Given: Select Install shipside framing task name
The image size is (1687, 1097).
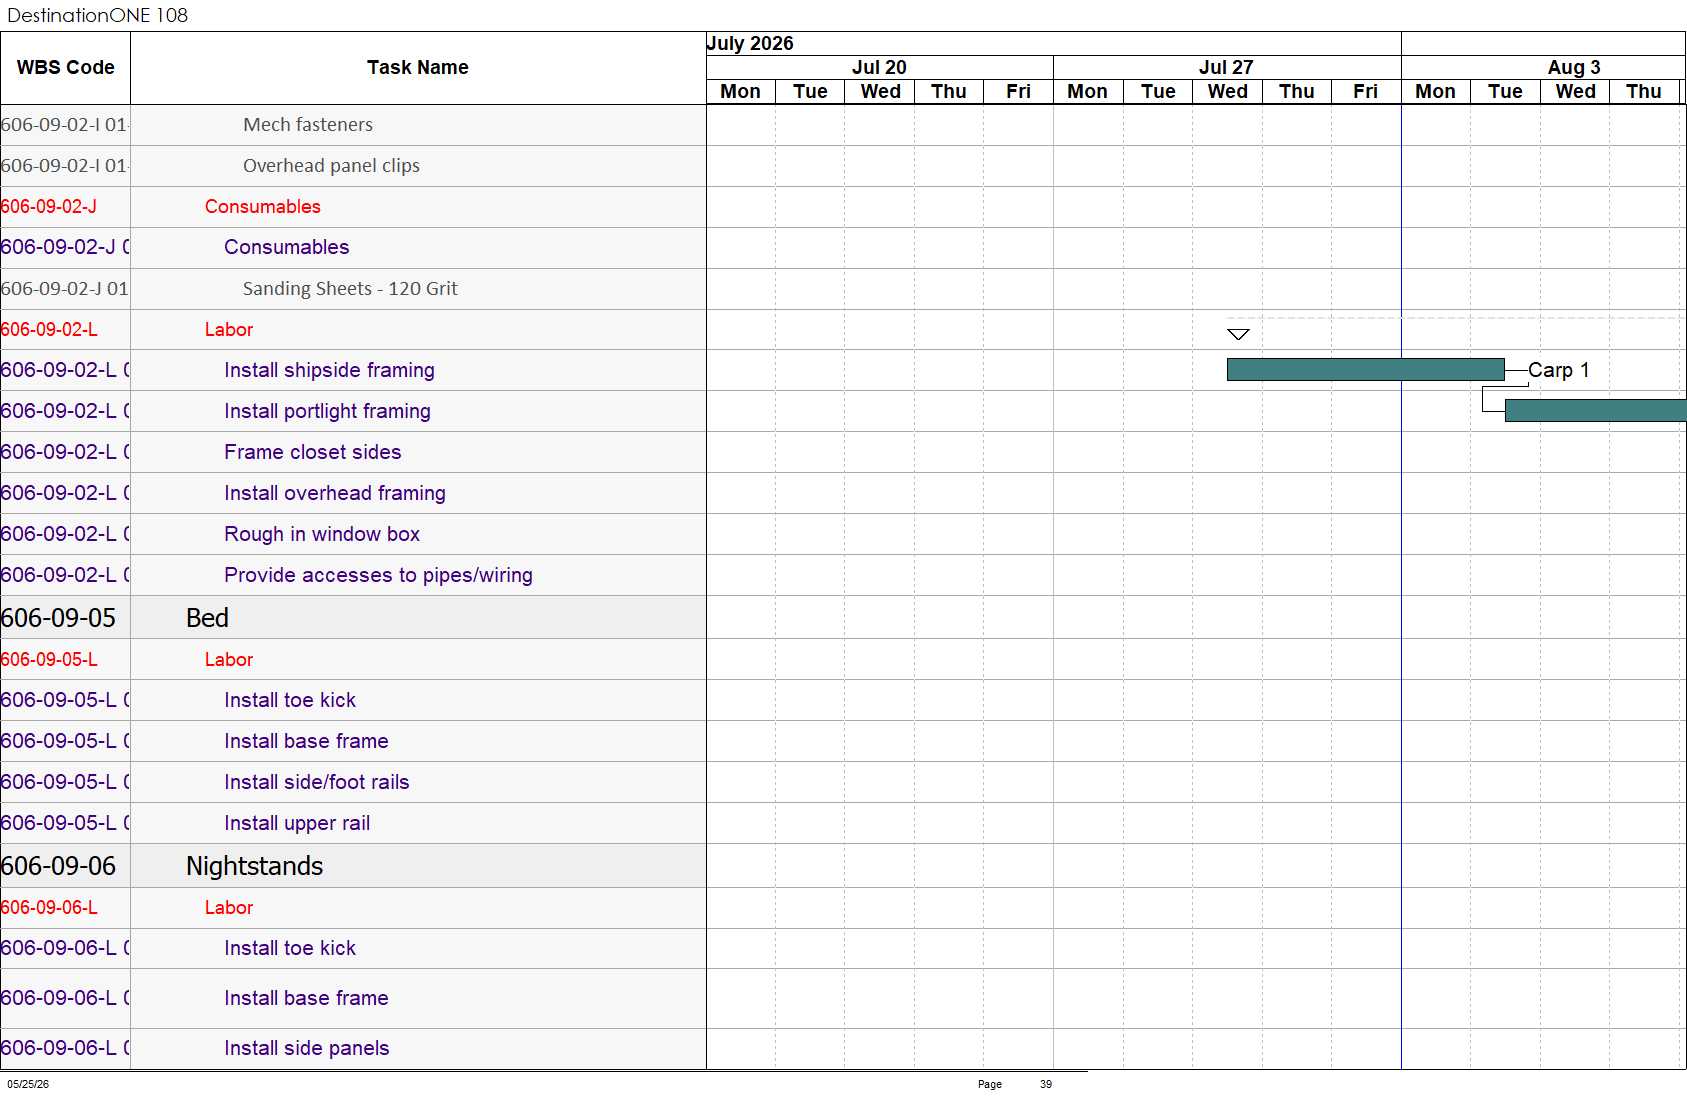Looking at the screenshot, I should click(329, 370).
